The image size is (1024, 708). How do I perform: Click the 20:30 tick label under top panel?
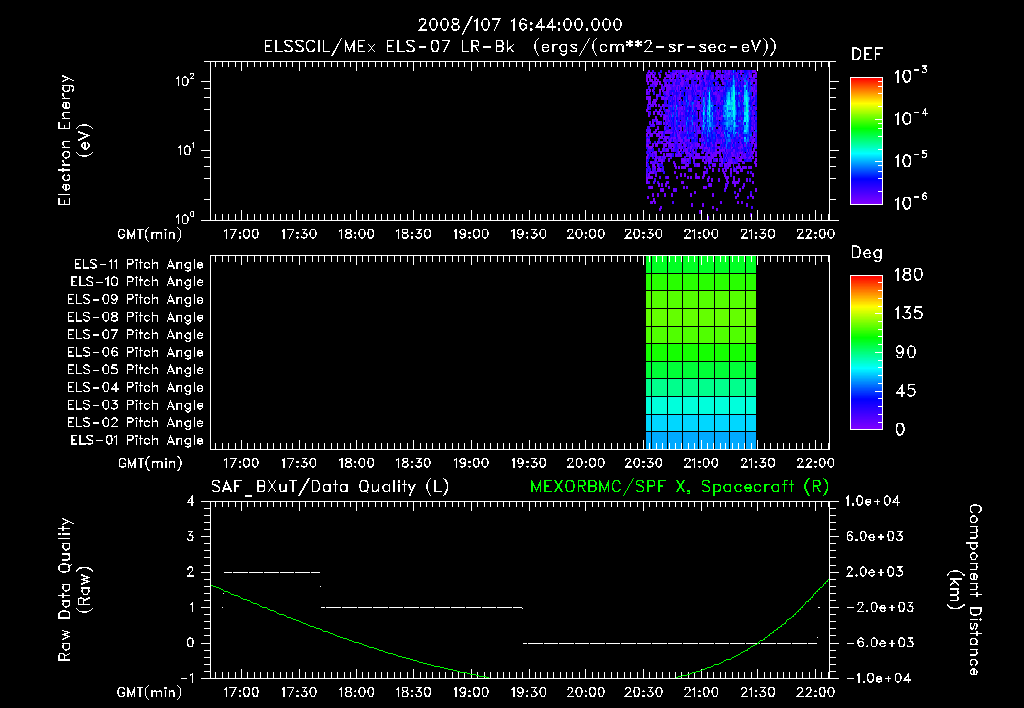tap(643, 234)
